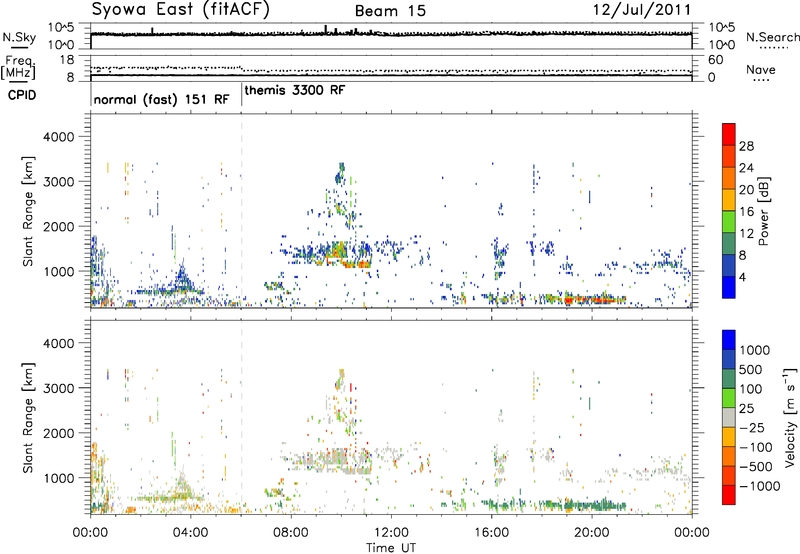Click the '08:00' time tick label
The image size is (800, 554).
(290, 533)
